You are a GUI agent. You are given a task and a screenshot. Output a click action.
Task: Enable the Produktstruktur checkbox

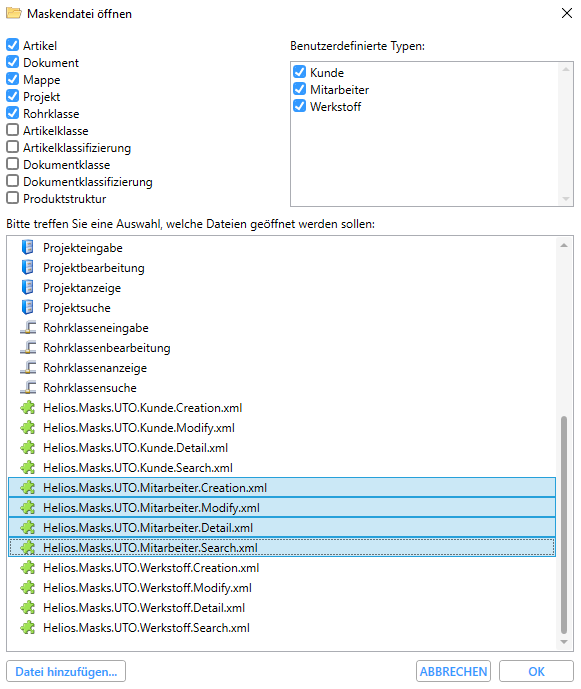click(13, 198)
